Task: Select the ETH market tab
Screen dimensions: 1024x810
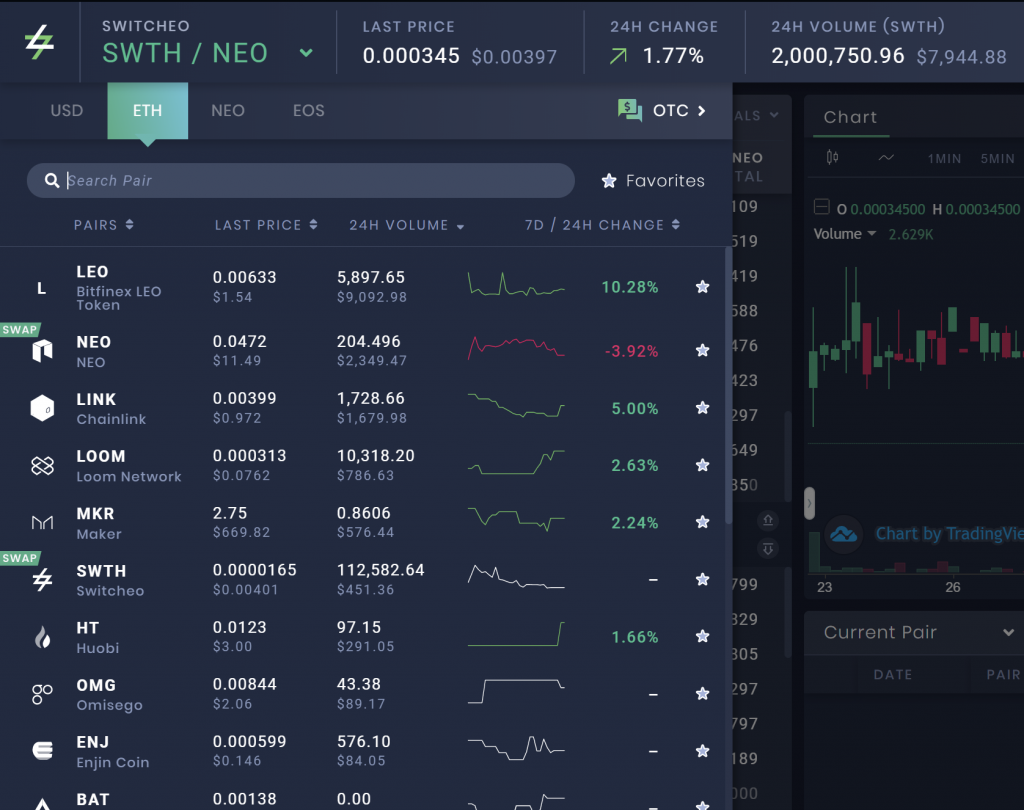Action: tap(148, 110)
